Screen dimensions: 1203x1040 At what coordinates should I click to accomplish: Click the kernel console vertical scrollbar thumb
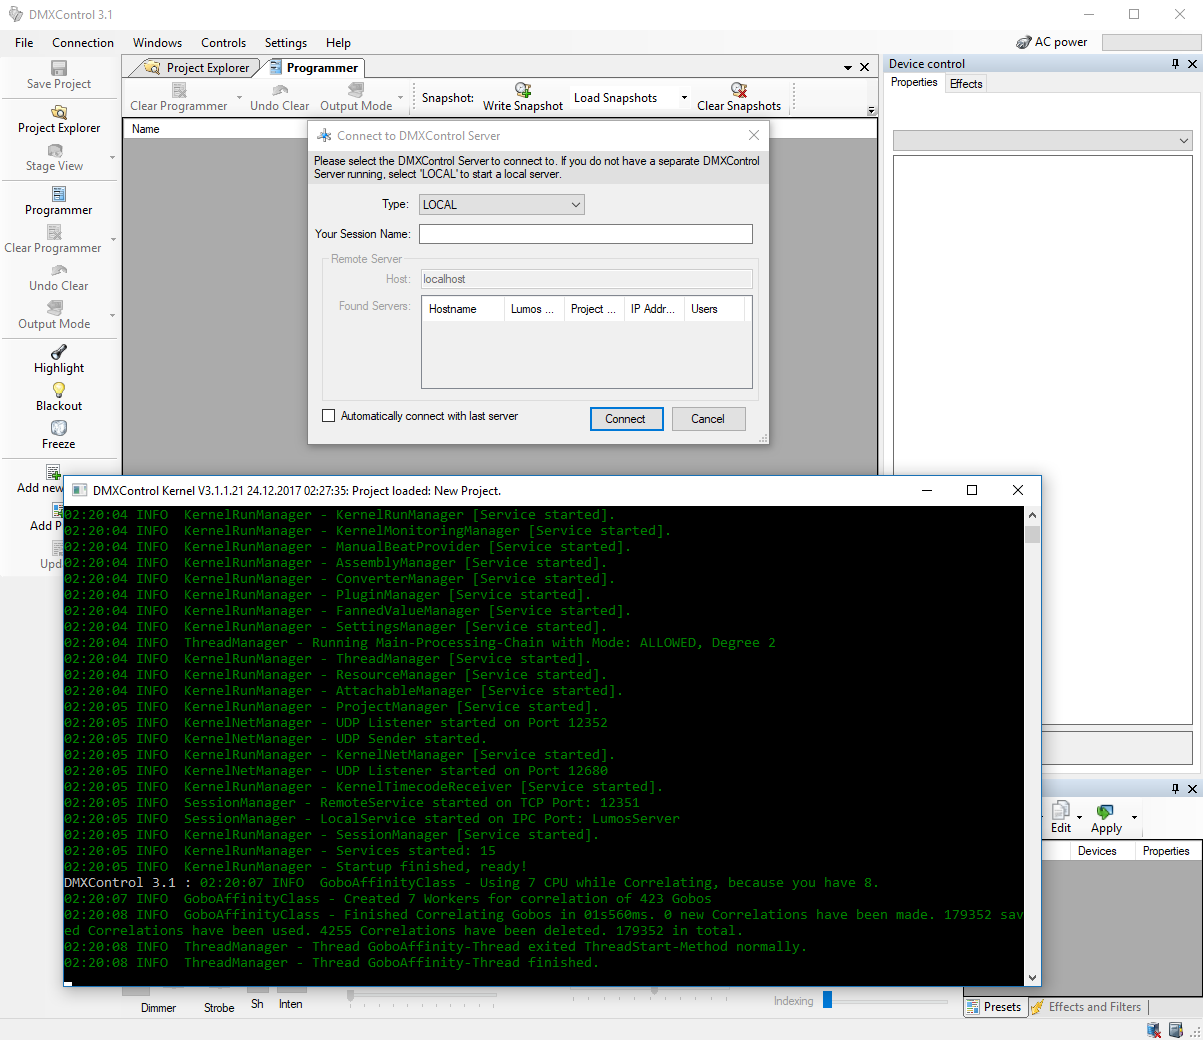coord(1033,534)
